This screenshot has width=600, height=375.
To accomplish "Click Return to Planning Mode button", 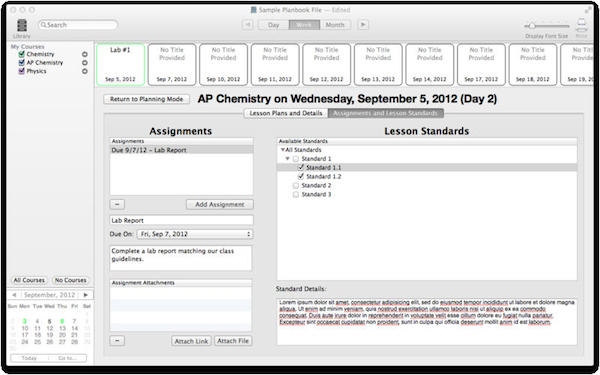I will [x=147, y=99].
